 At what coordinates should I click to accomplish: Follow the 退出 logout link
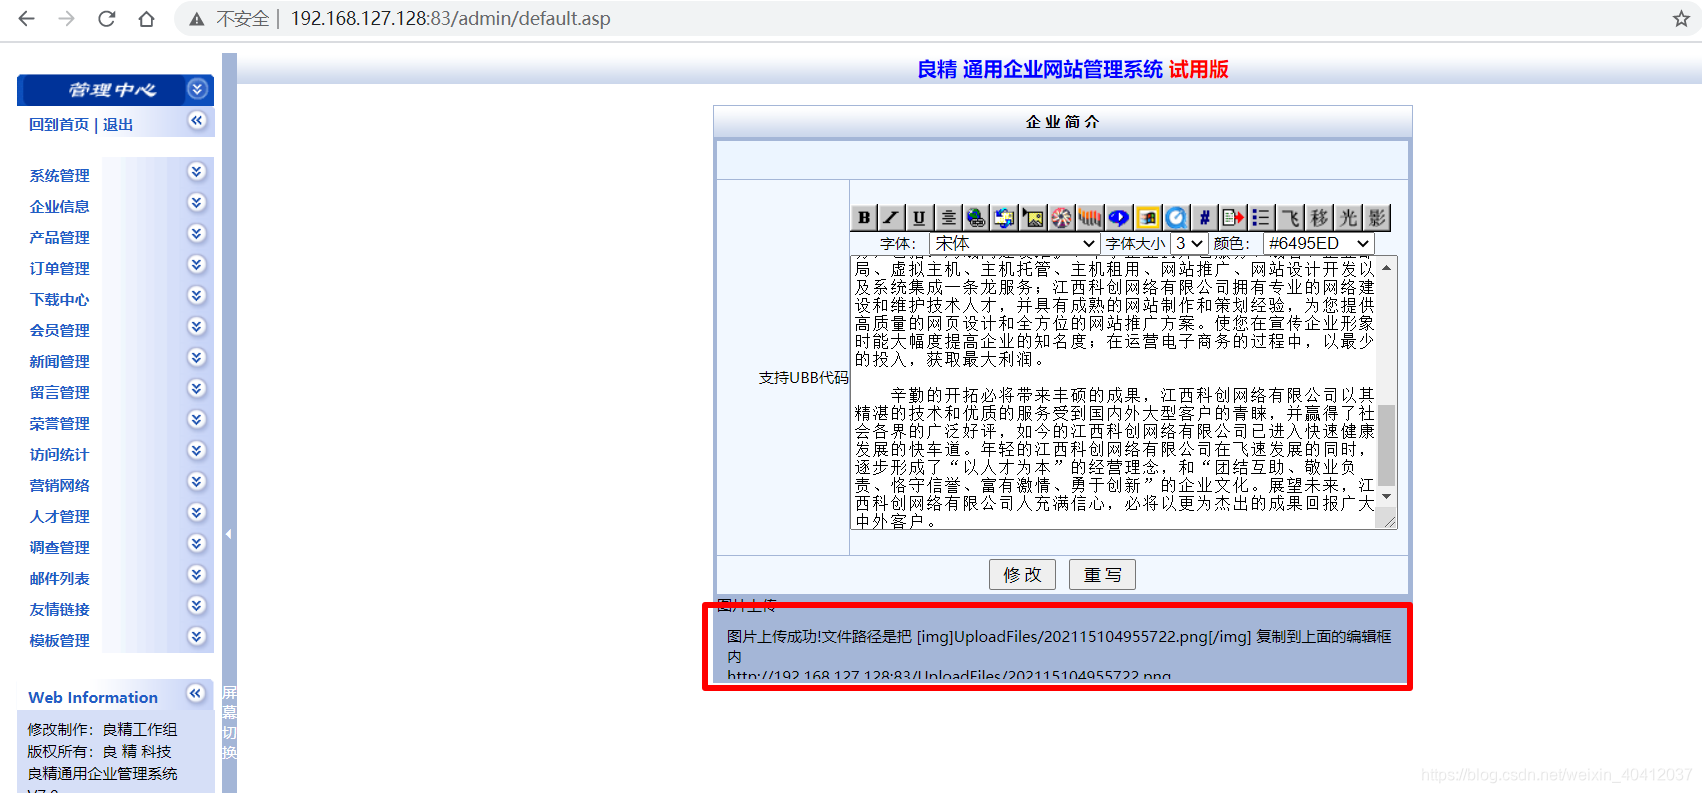coord(118,125)
